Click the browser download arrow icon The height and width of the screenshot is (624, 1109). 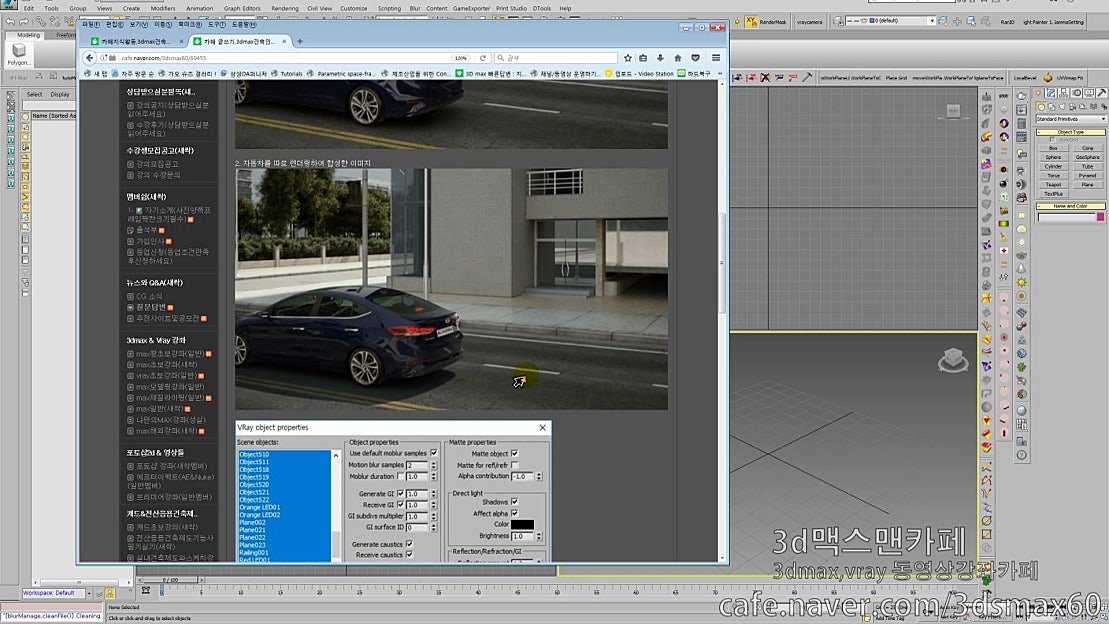[x=660, y=58]
